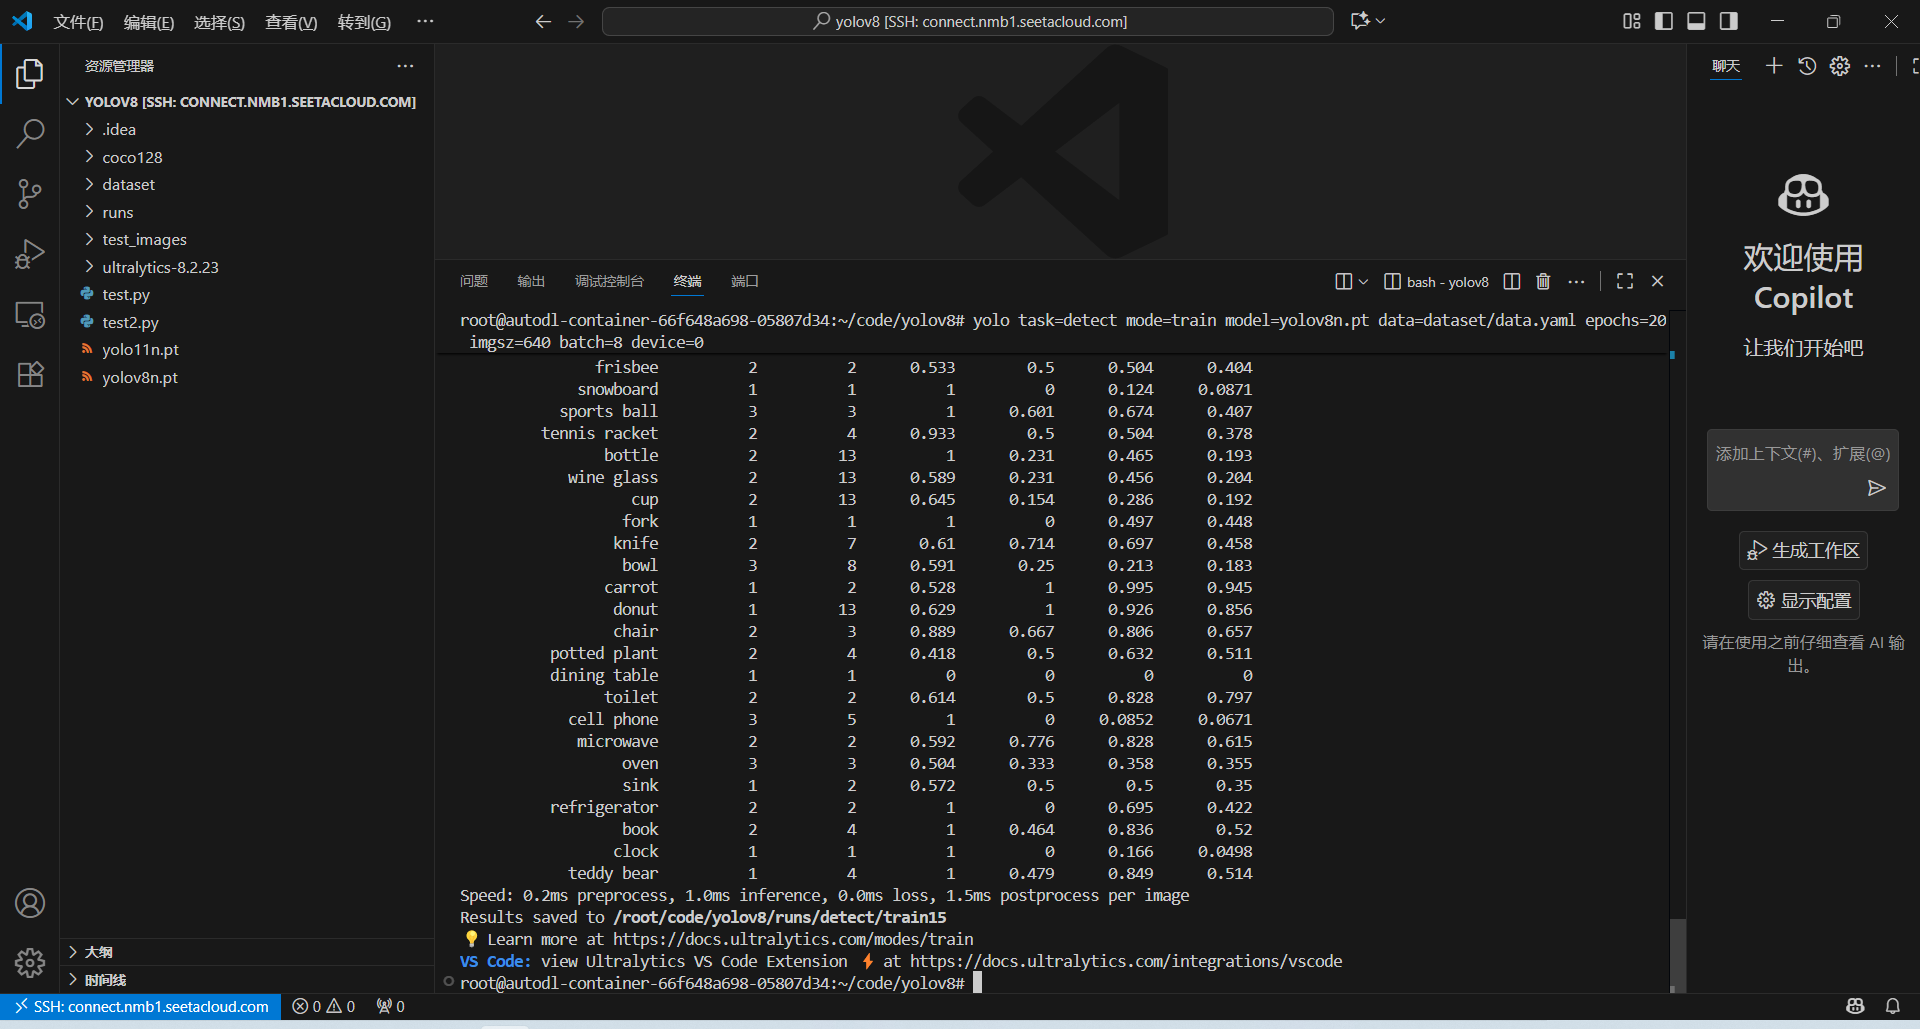Screen dimensions: 1920x1029
Task: Kill terminal with trash icon
Action: [x=1543, y=282]
